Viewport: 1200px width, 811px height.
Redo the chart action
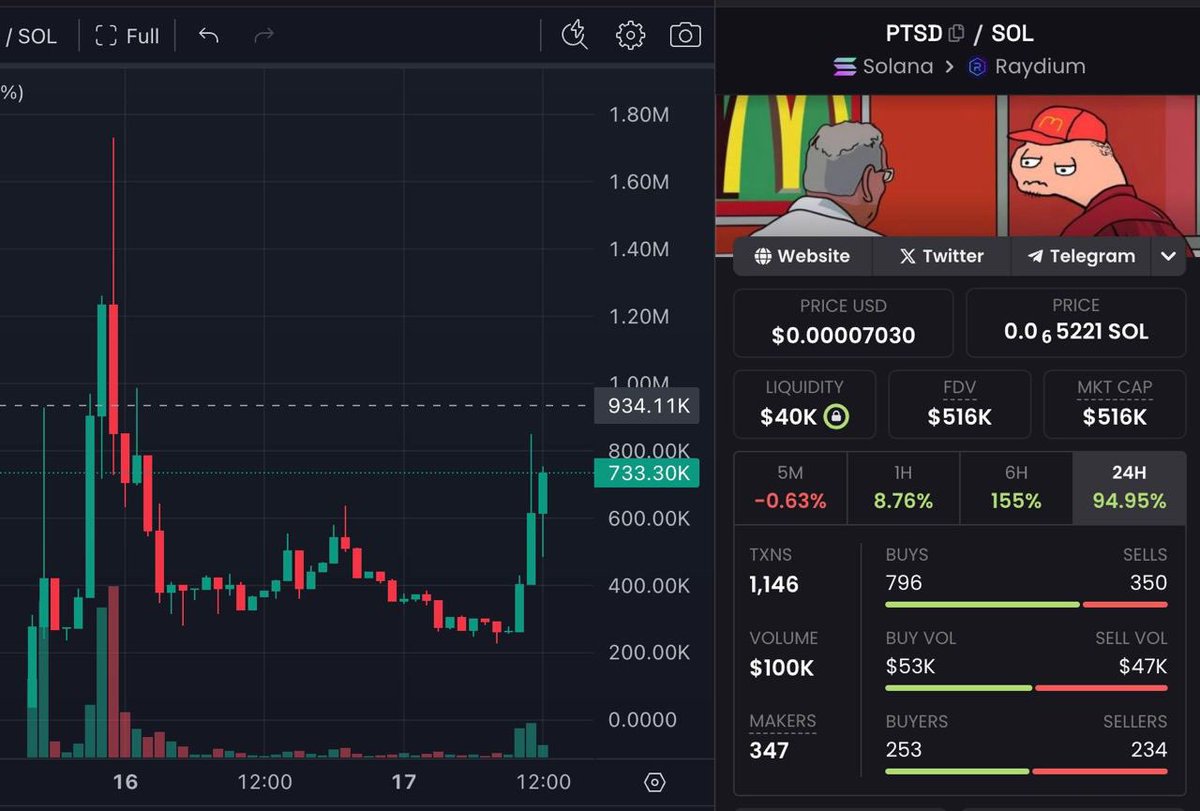(264, 36)
